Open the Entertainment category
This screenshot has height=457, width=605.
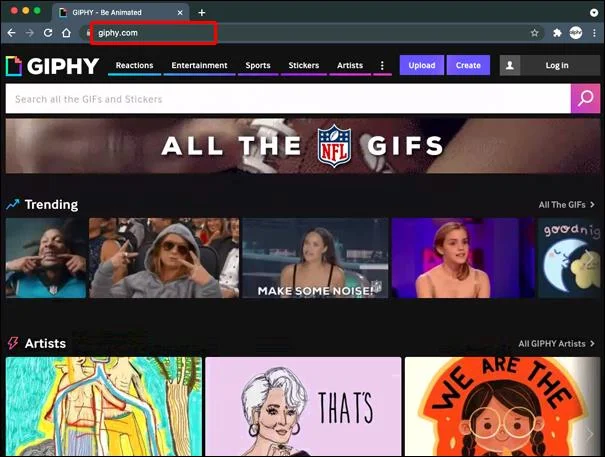click(199, 65)
